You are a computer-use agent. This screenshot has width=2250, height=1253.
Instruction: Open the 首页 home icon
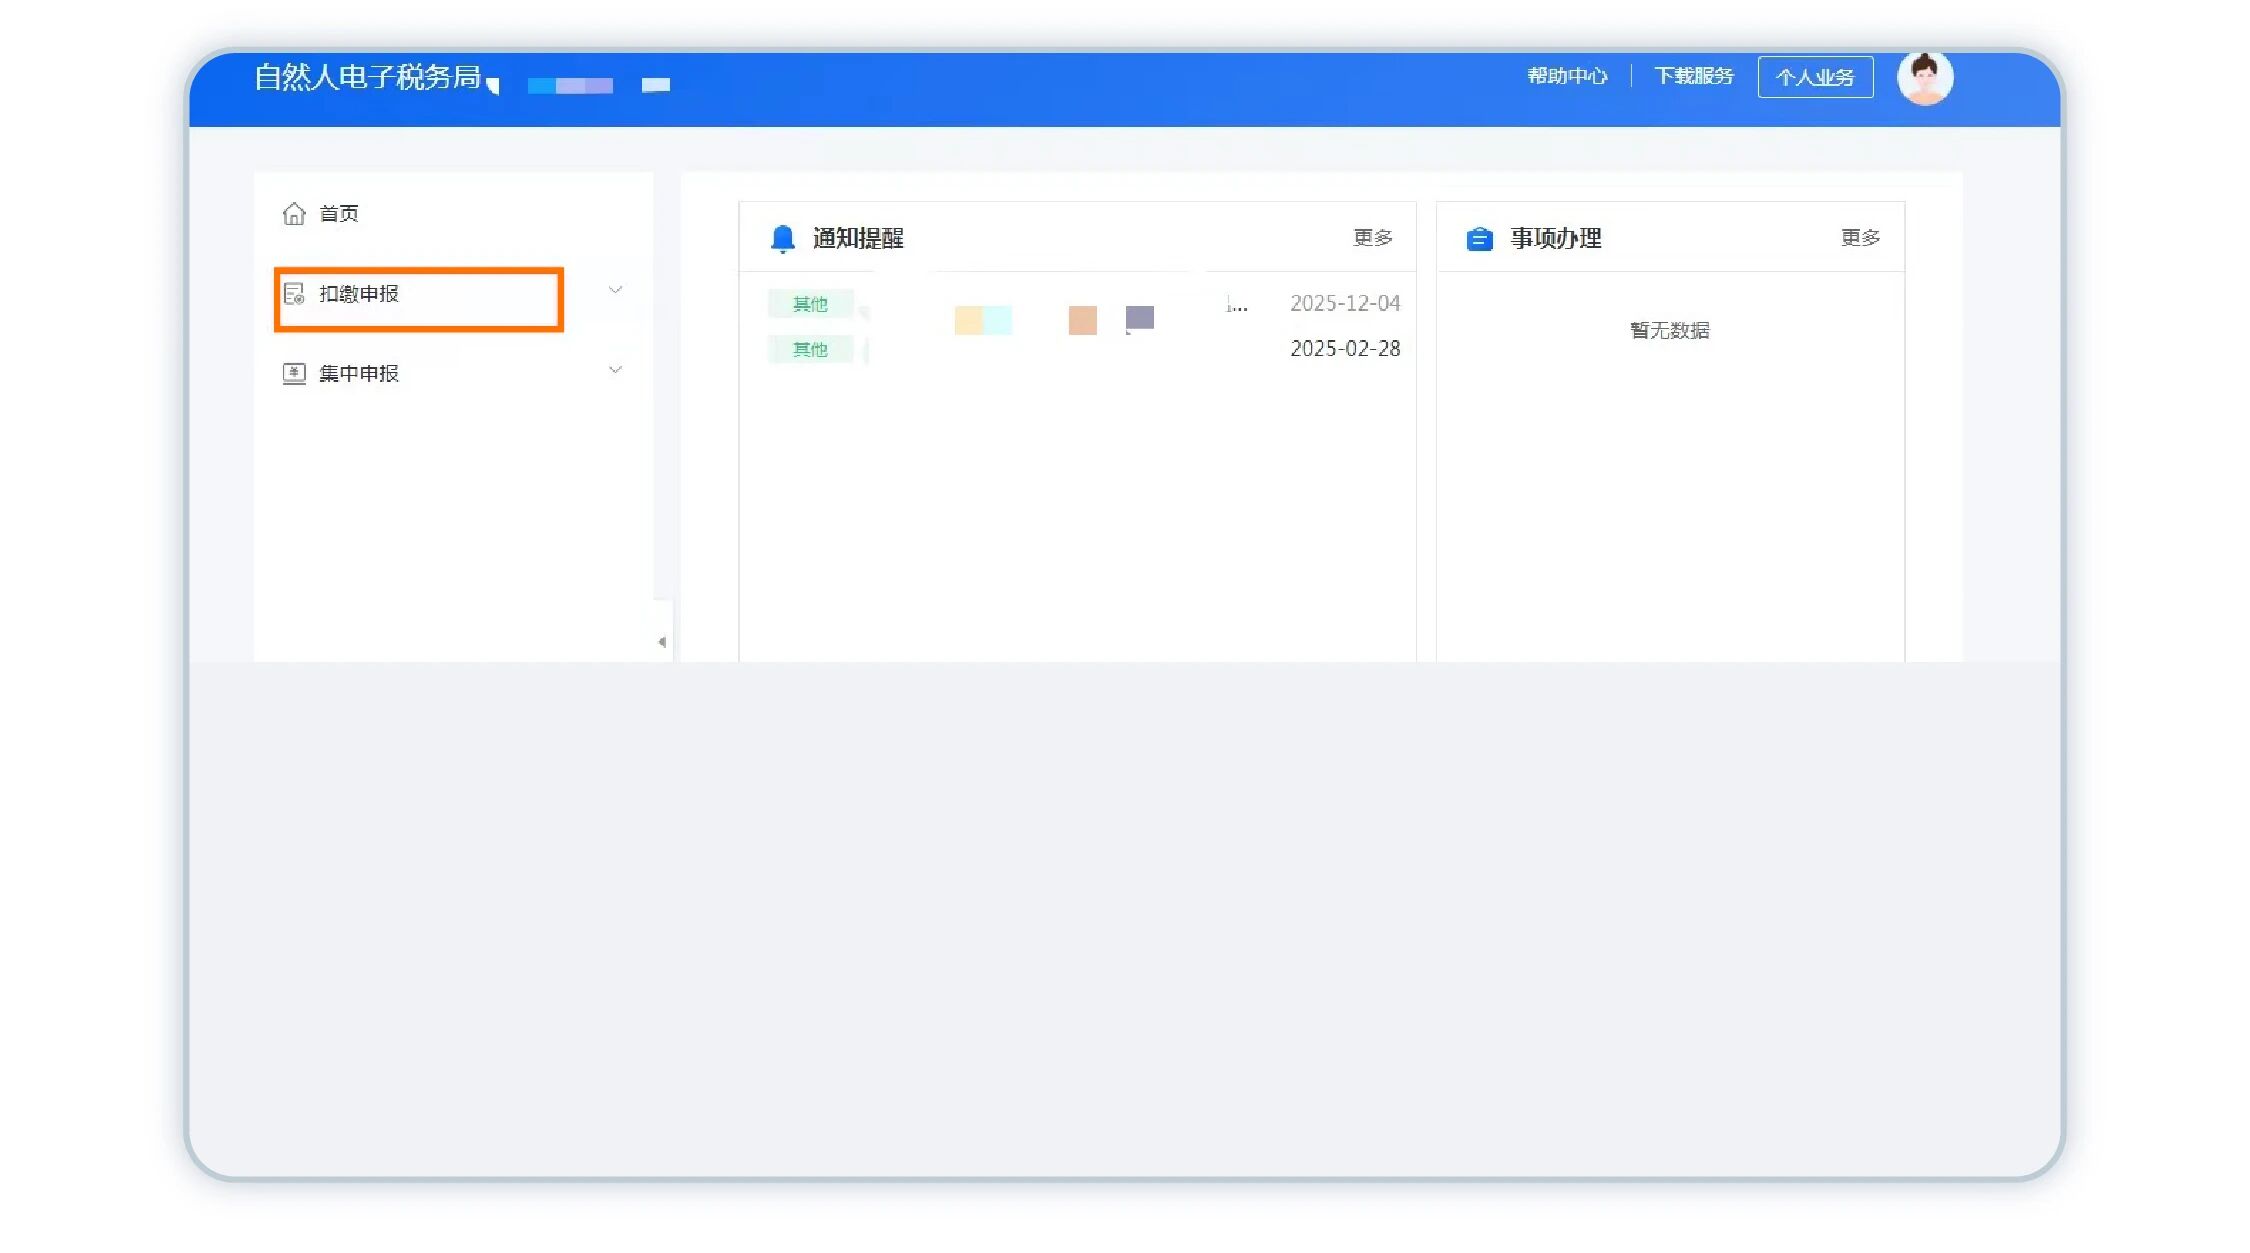coord(293,214)
